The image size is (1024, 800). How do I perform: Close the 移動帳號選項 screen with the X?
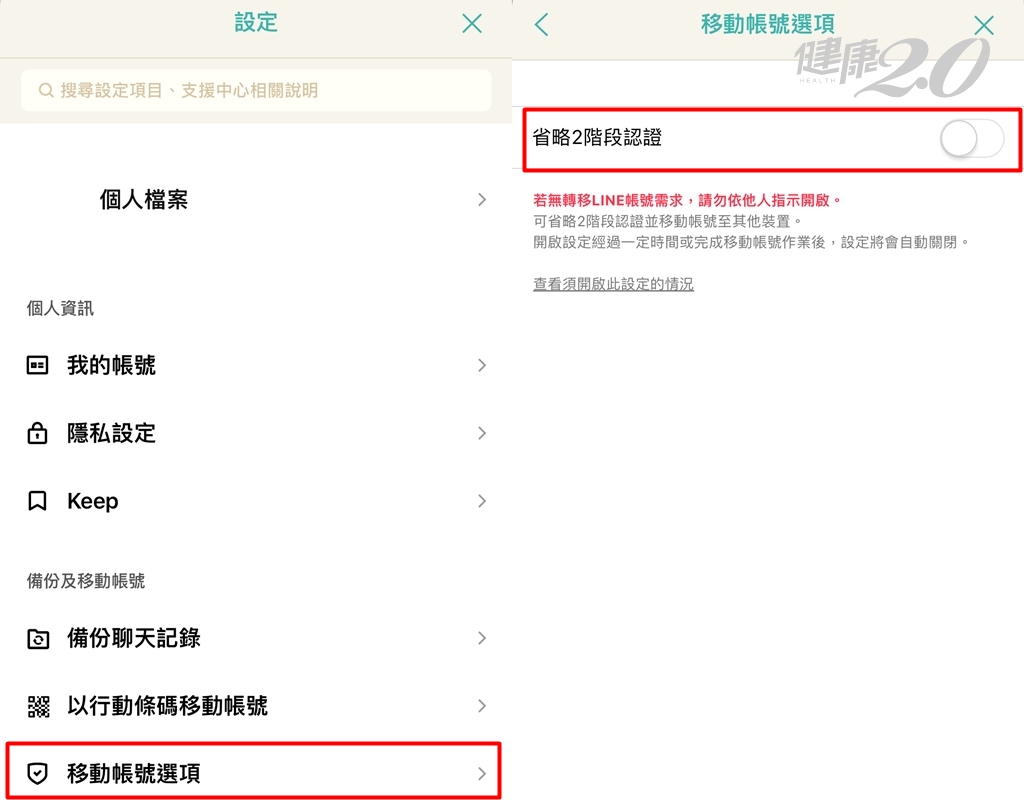coord(984,26)
